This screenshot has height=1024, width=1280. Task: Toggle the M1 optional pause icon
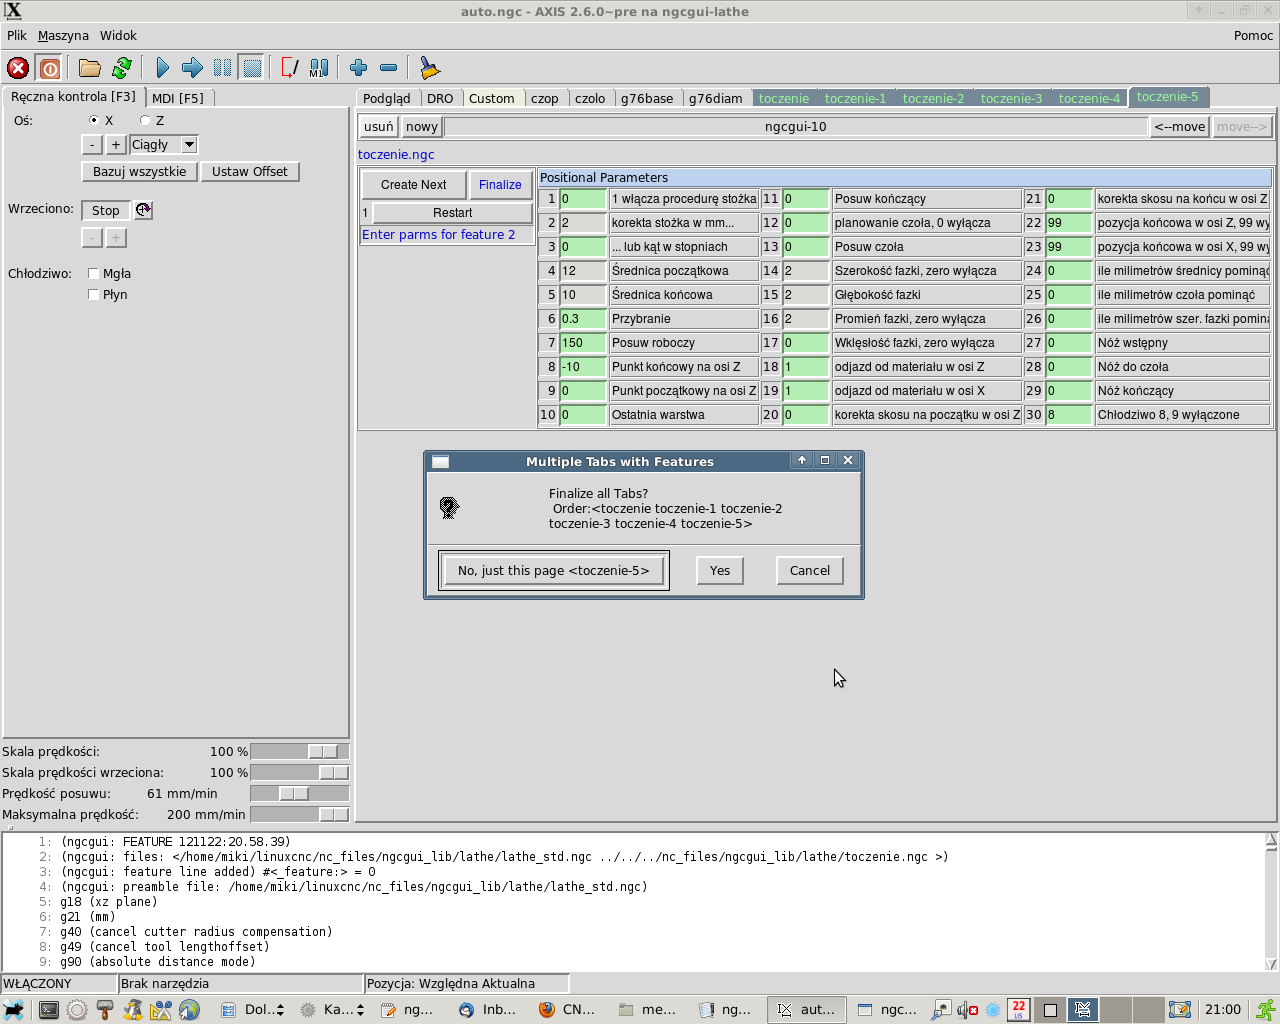(319, 68)
